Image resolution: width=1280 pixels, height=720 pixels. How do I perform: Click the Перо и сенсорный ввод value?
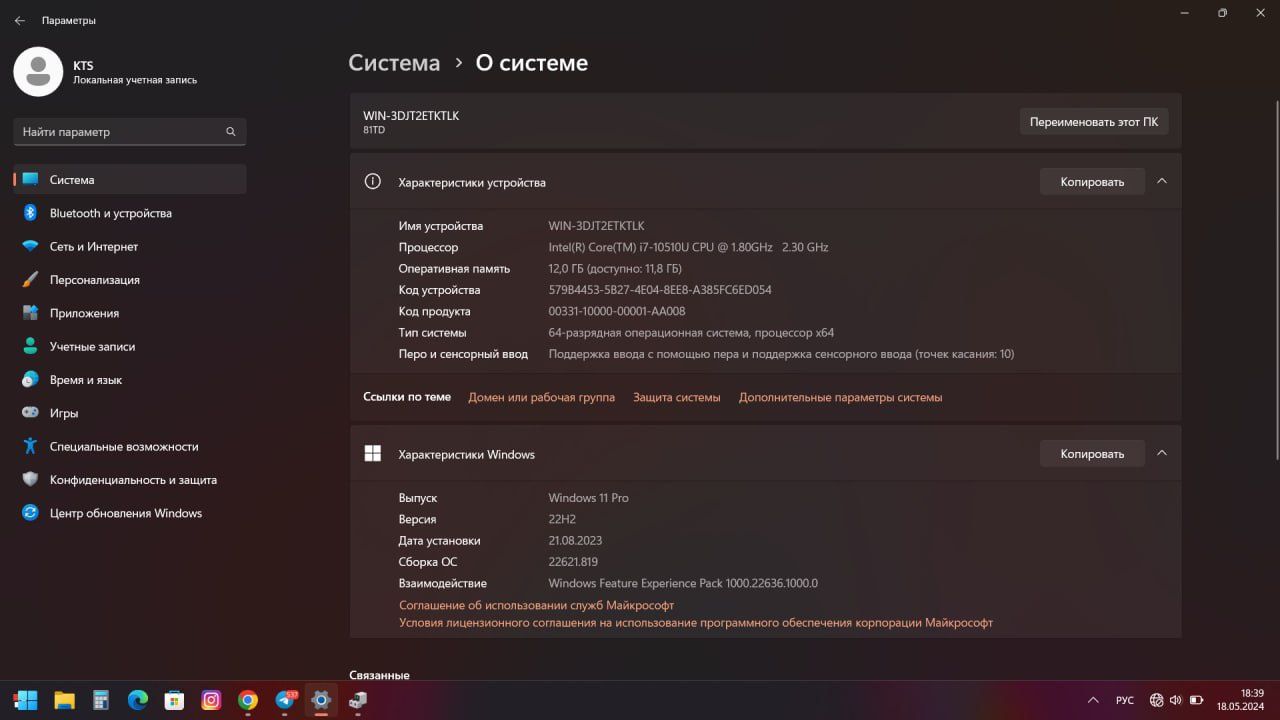tap(781, 354)
